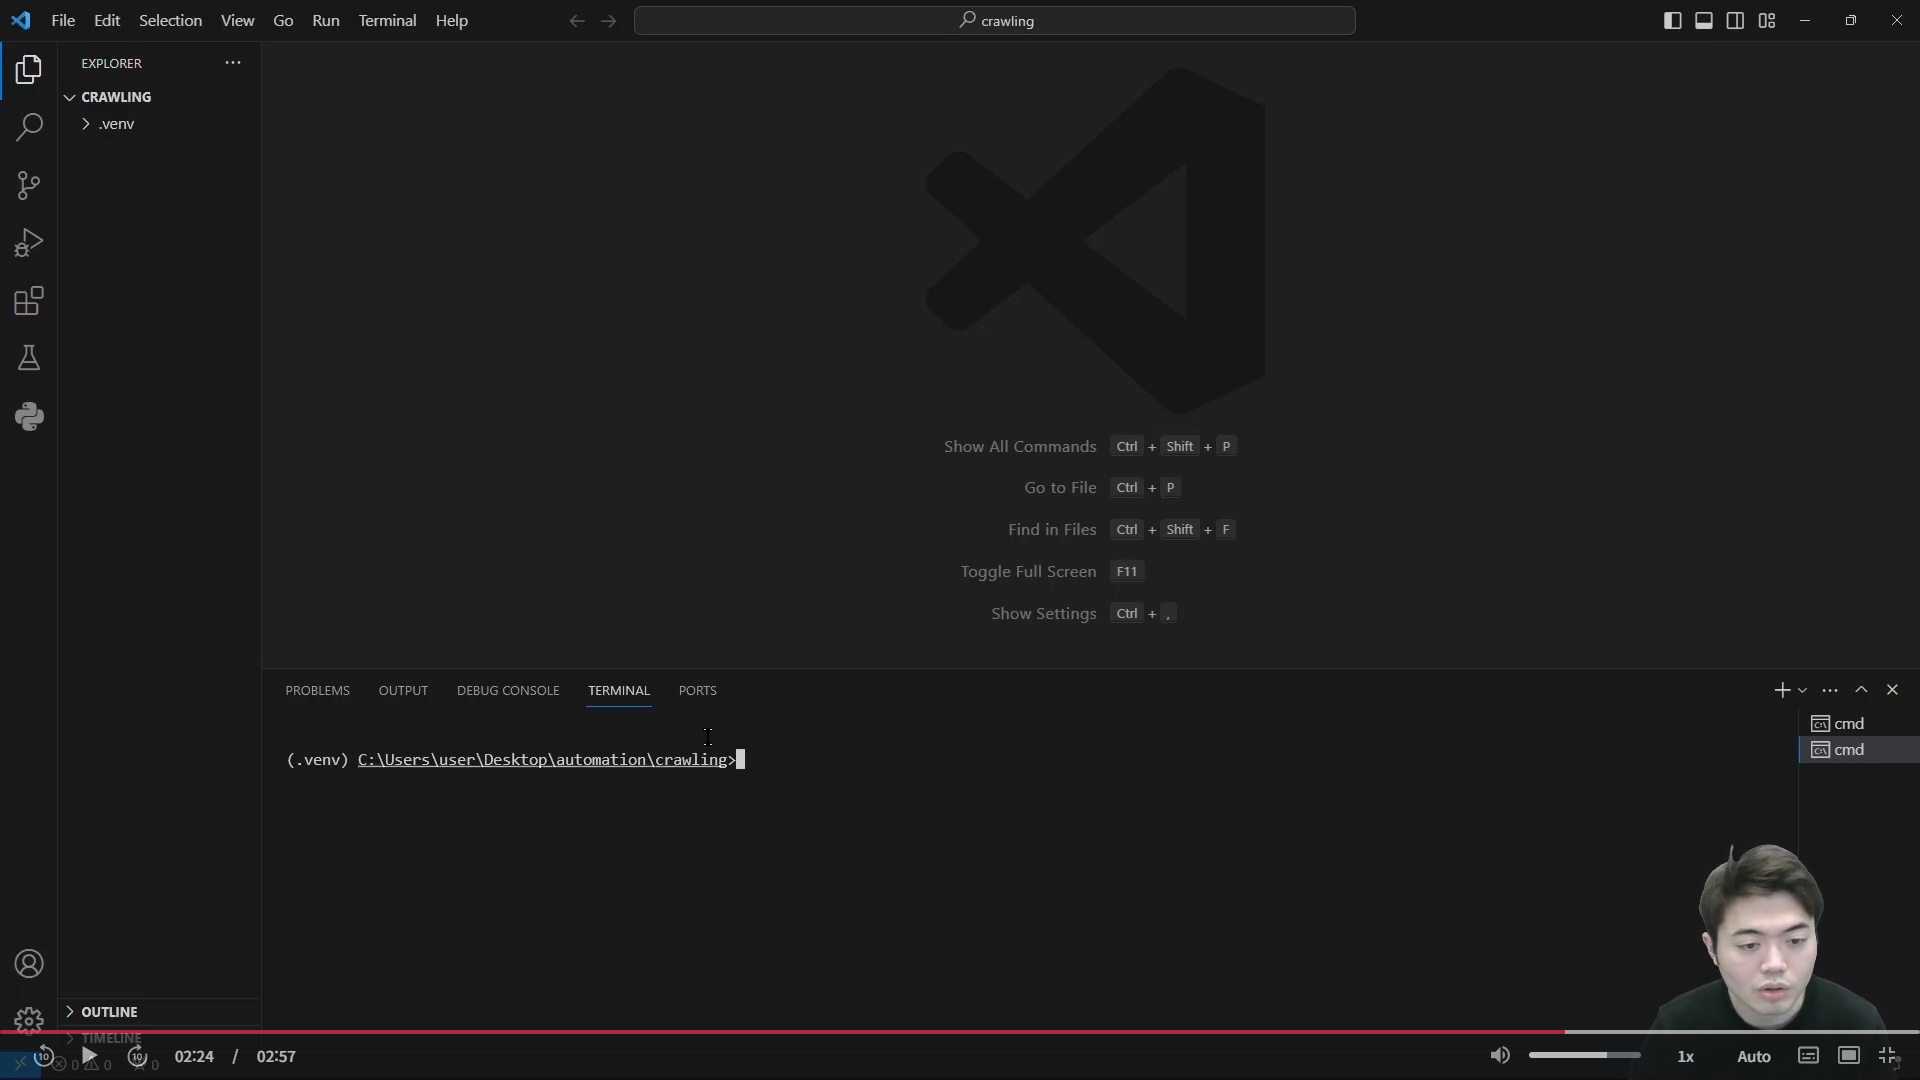Toggle the primary side bar
This screenshot has width=1920, height=1080.
pyautogui.click(x=1672, y=21)
